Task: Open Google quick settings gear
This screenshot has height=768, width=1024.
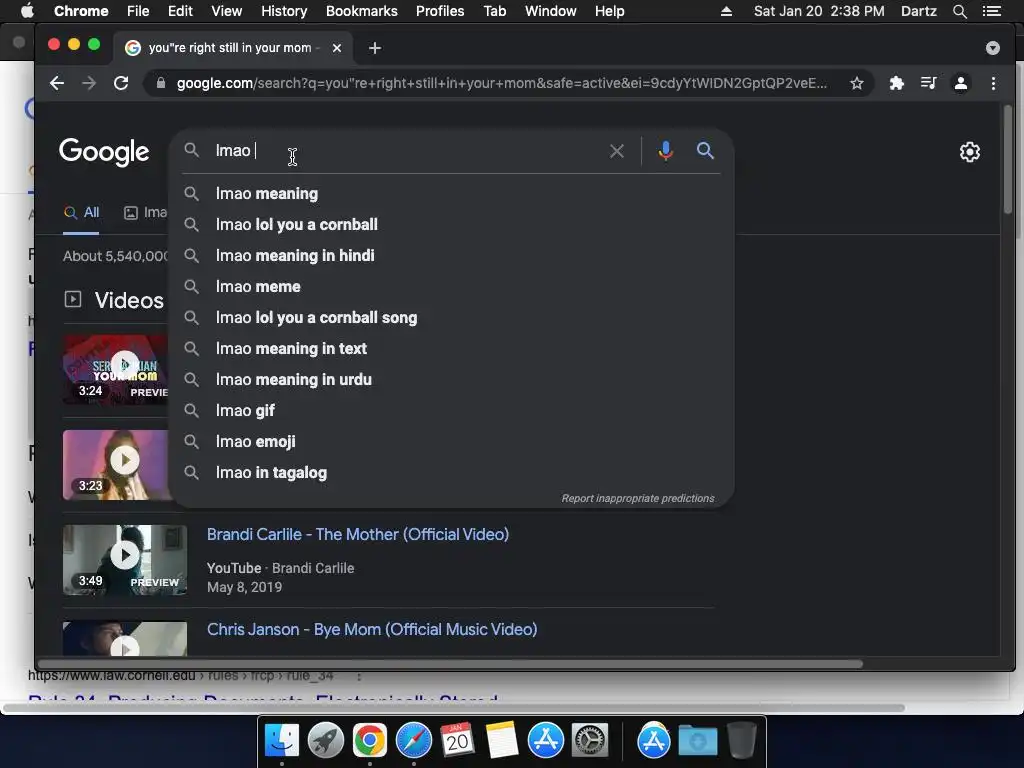Action: click(x=970, y=152)
